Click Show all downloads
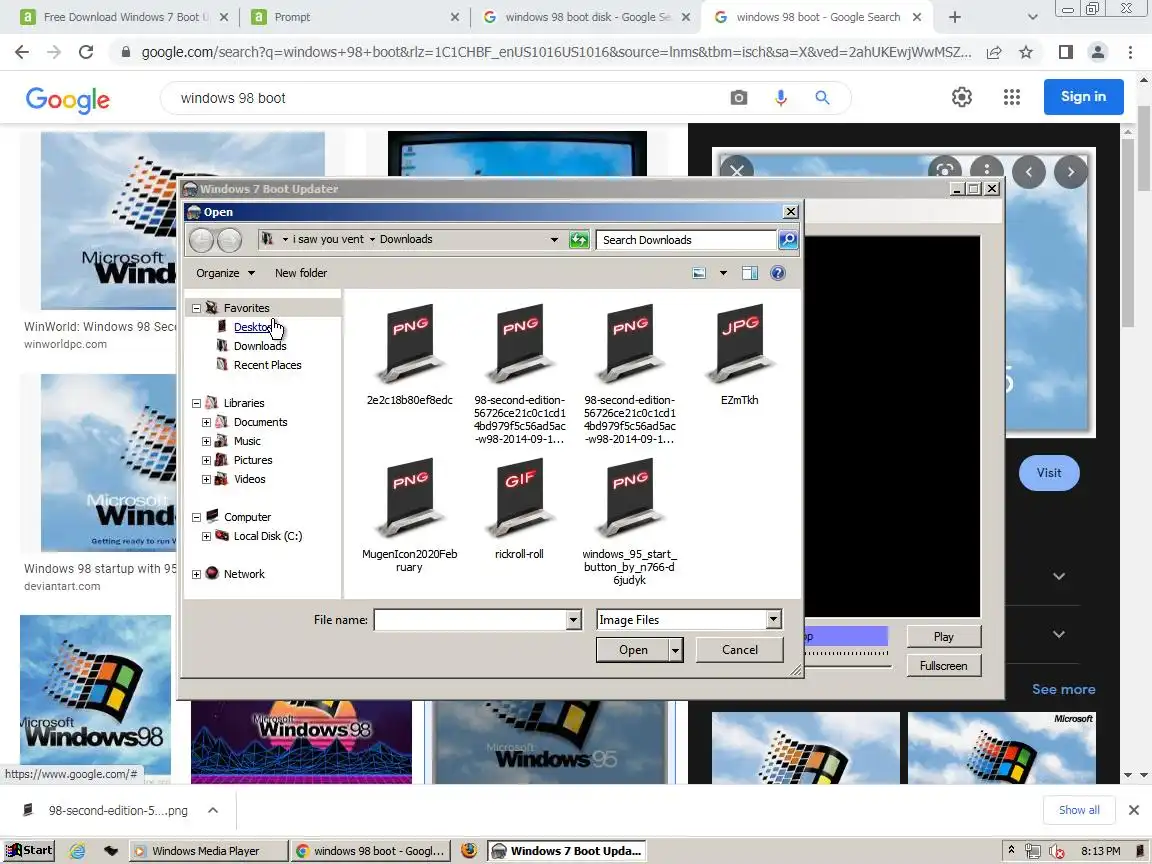This screenshot has width=1152, height=864. [1079, 810]
